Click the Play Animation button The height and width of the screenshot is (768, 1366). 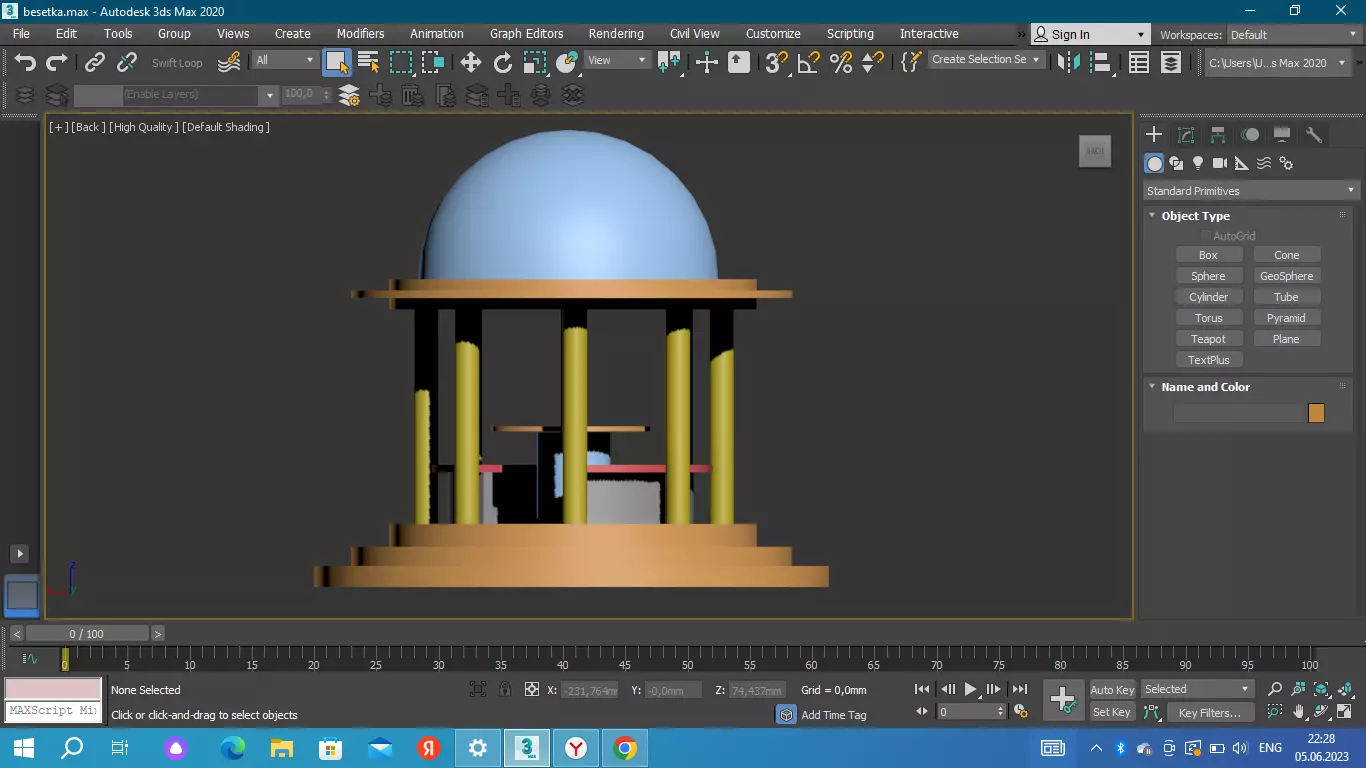[971, 689]
